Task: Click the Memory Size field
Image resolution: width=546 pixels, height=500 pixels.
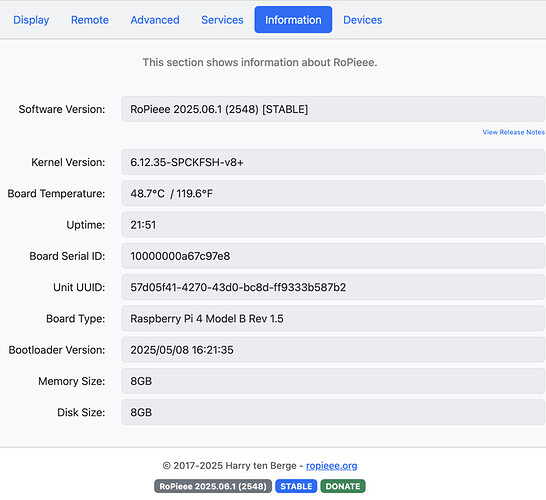Action: tap(333, 381)
